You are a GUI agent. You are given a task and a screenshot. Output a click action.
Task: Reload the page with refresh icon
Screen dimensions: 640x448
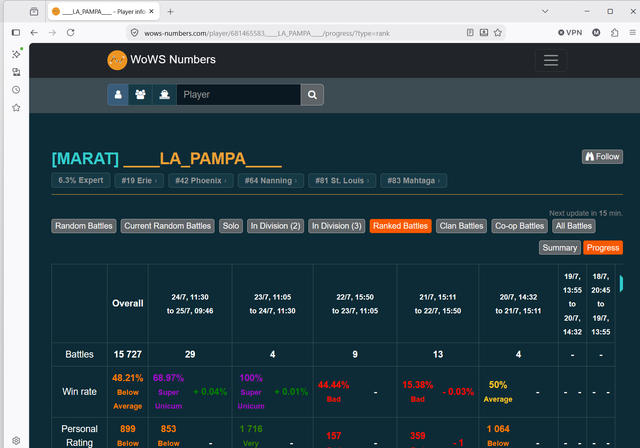pyautogui.click(x=71, y=33)
